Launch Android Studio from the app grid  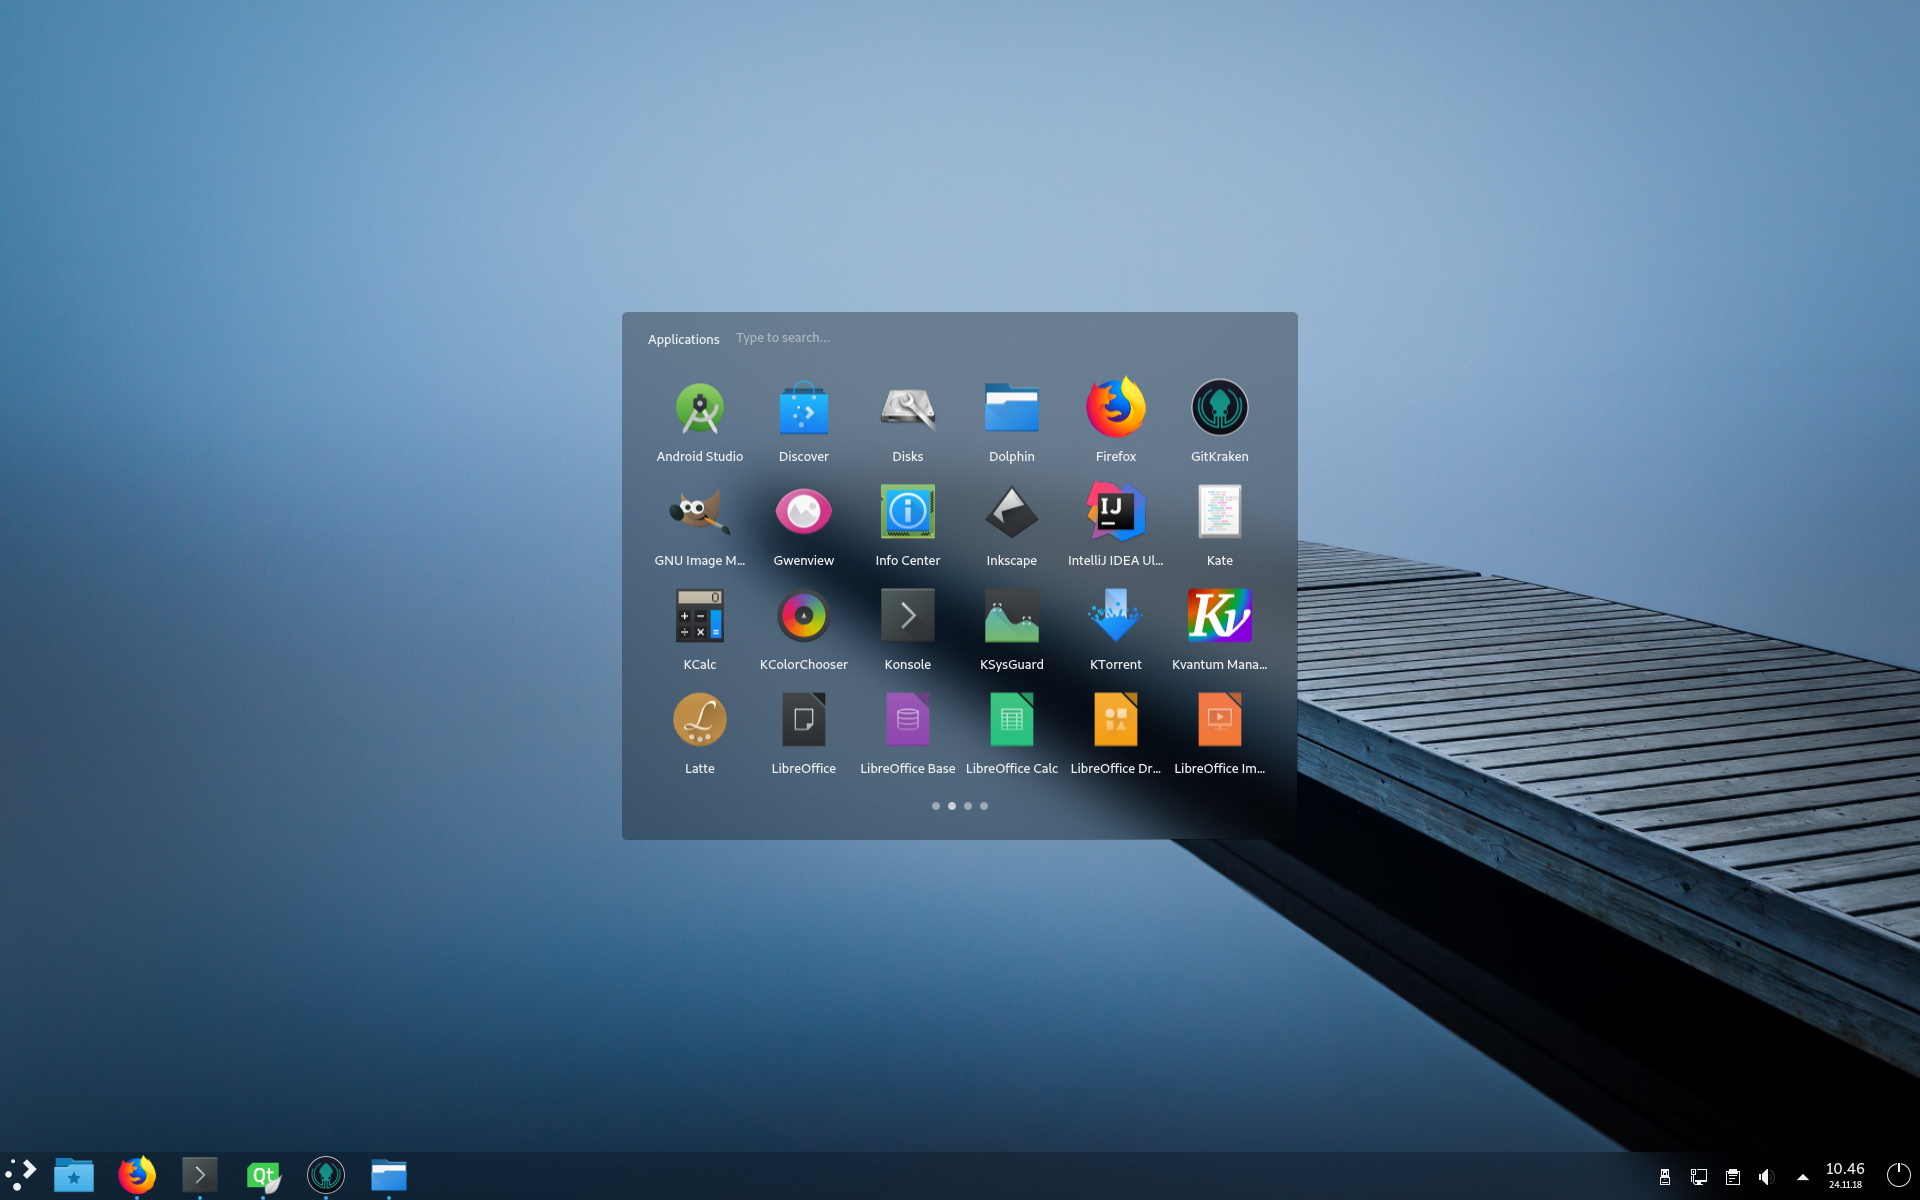(x=700, y=421)
